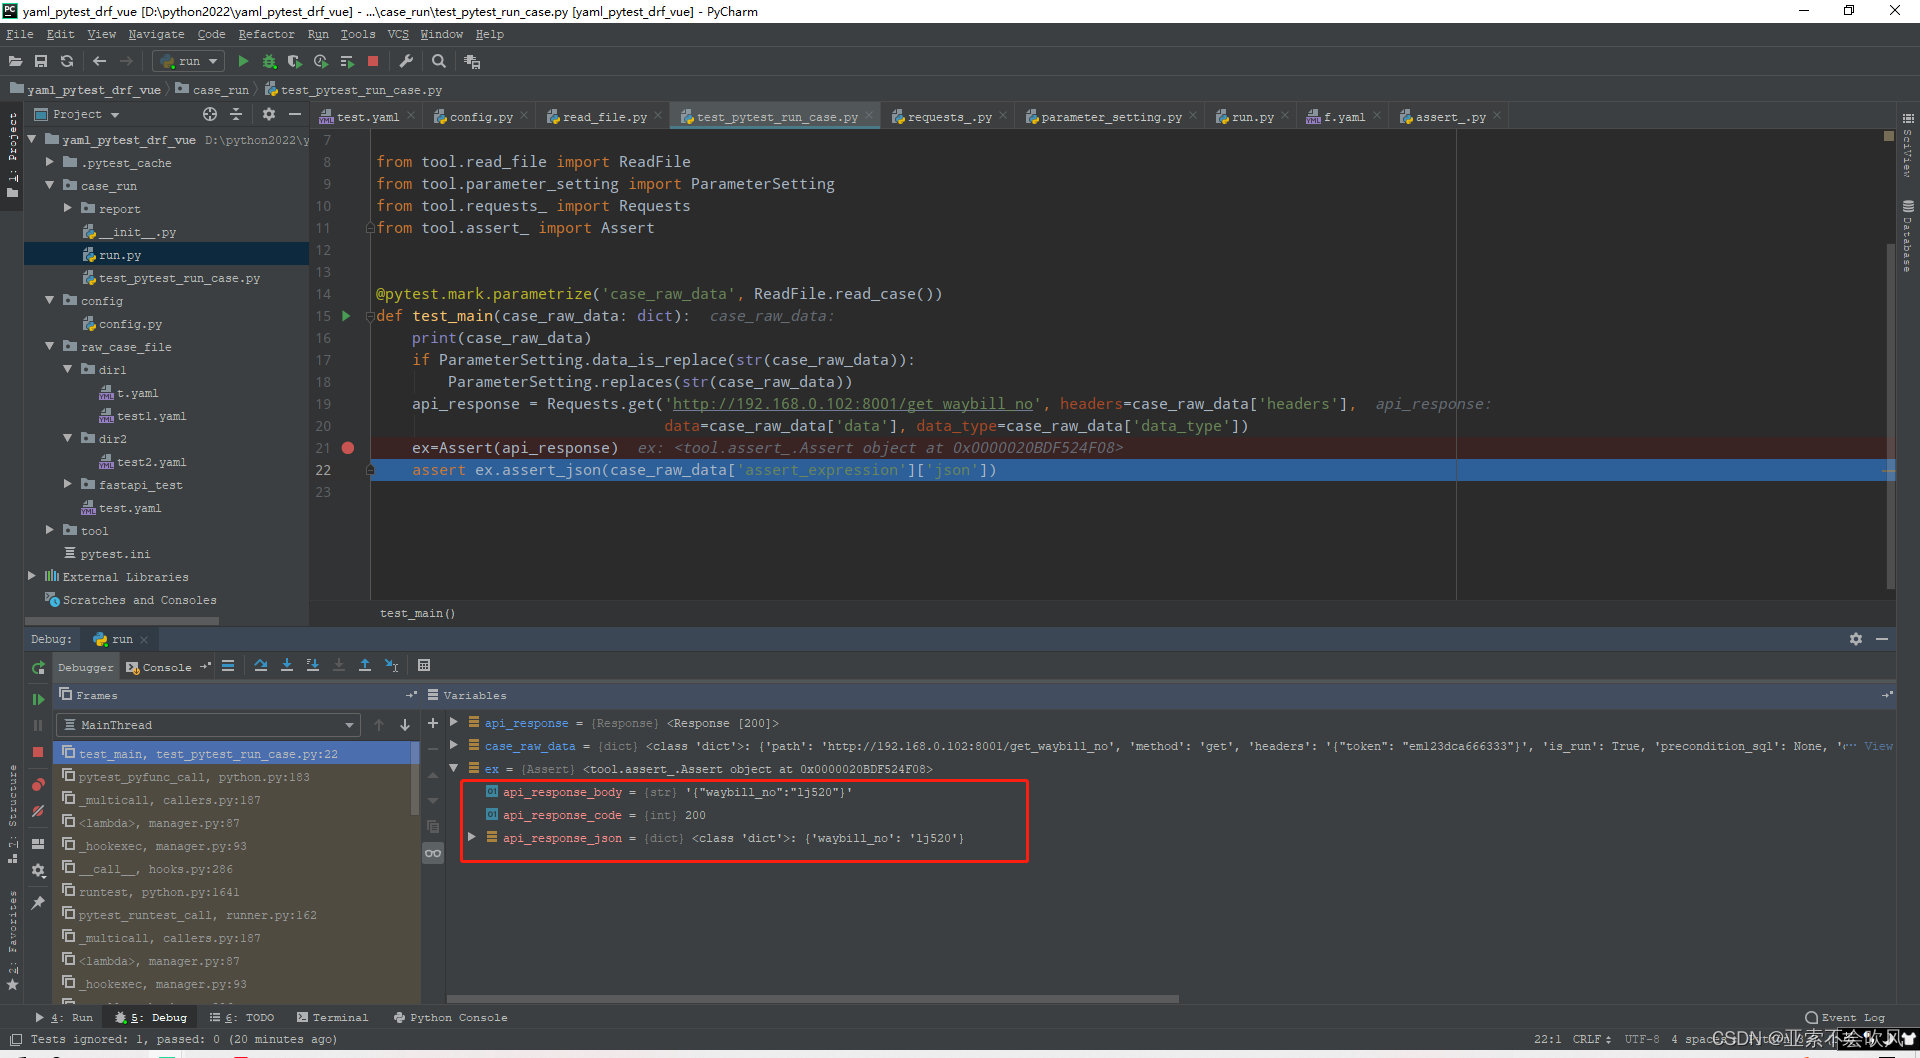
Task: Click the Back navigation arrow in main toolbar
Action: [x=99, y=62]
